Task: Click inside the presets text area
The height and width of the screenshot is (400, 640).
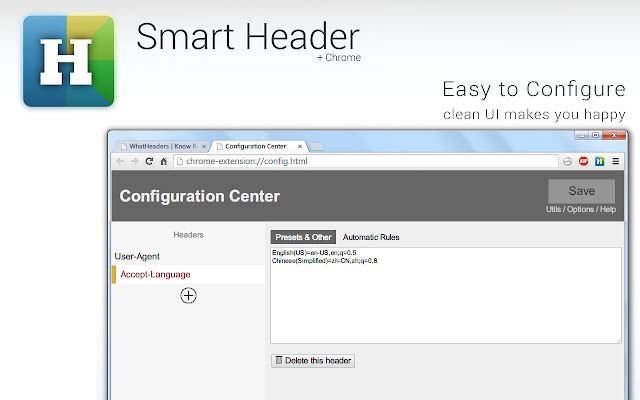Action: coord(445,300)
